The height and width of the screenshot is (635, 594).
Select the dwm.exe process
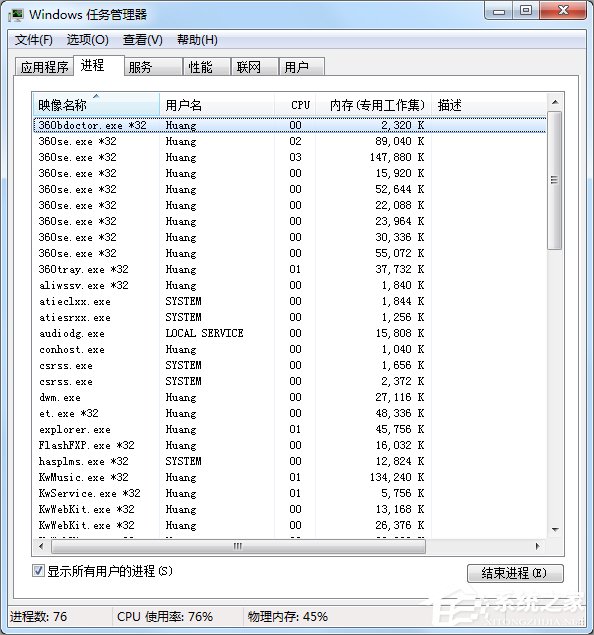(290, 397)
